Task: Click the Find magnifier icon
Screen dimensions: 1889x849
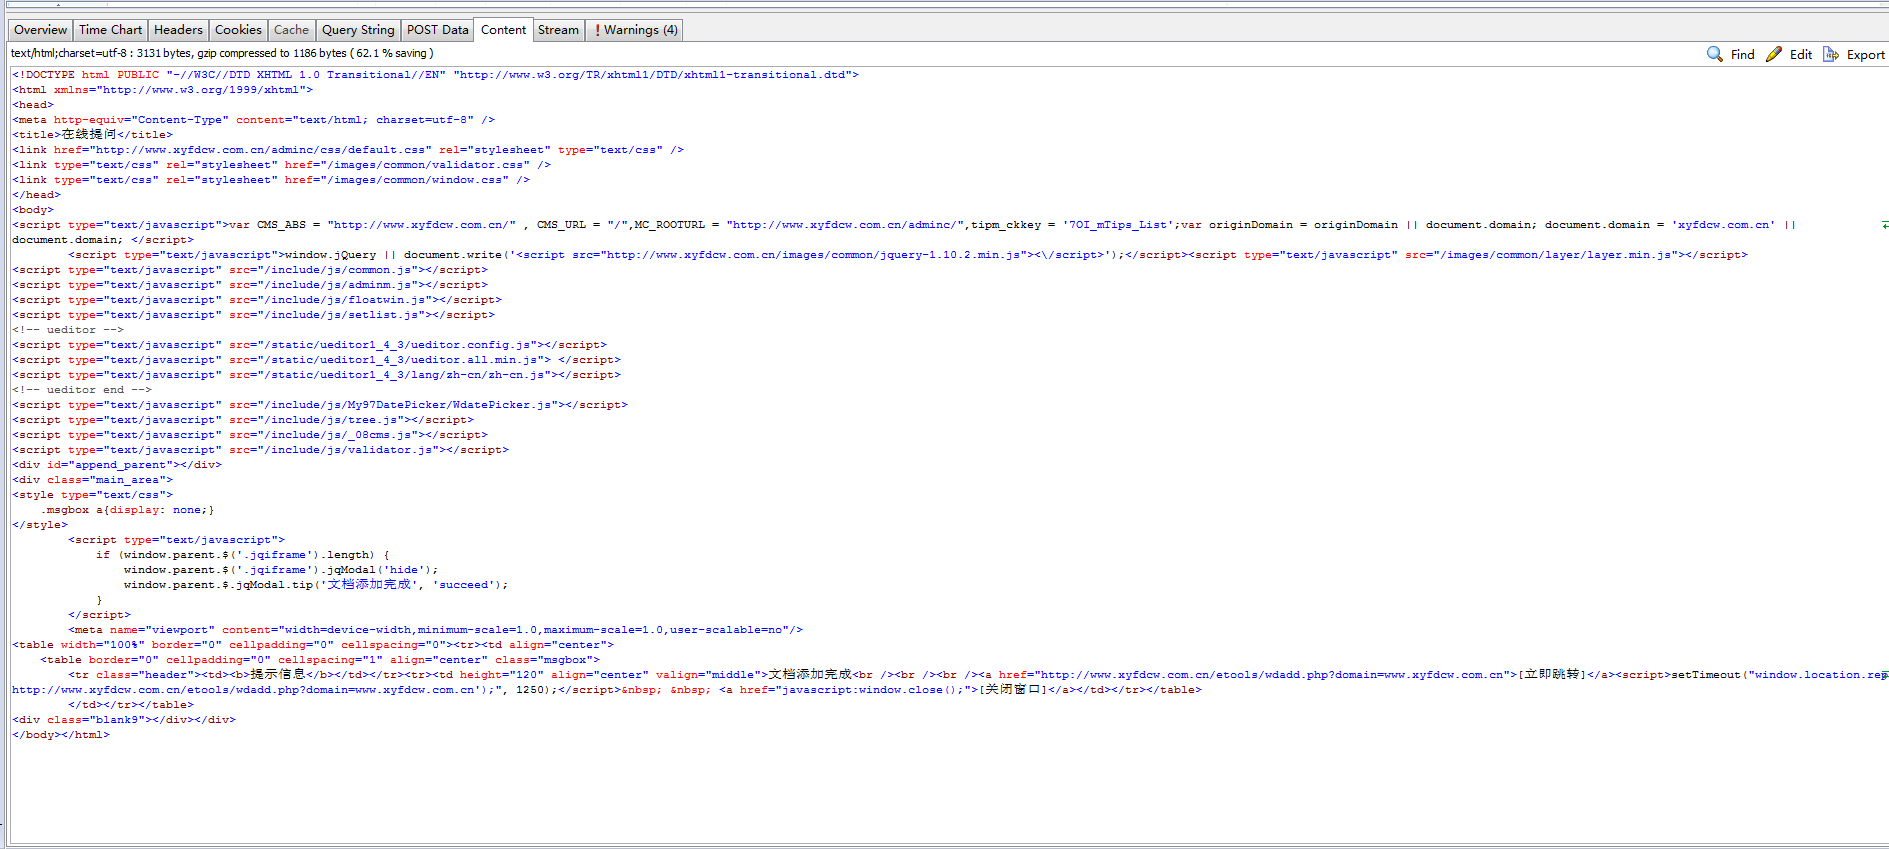Action: point(1714,54)
